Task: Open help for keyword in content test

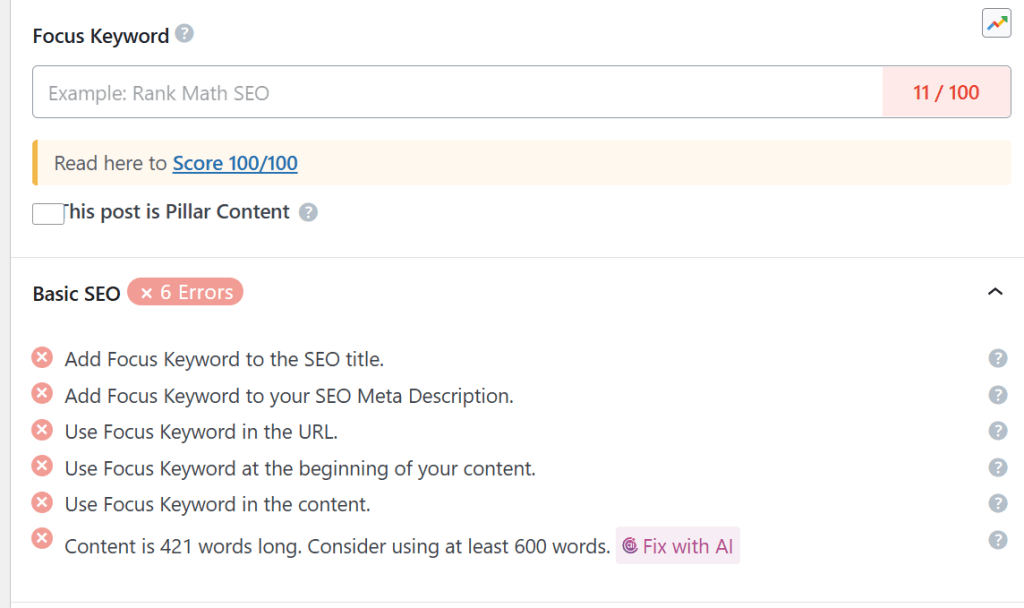Action: (x=997, y=503)
